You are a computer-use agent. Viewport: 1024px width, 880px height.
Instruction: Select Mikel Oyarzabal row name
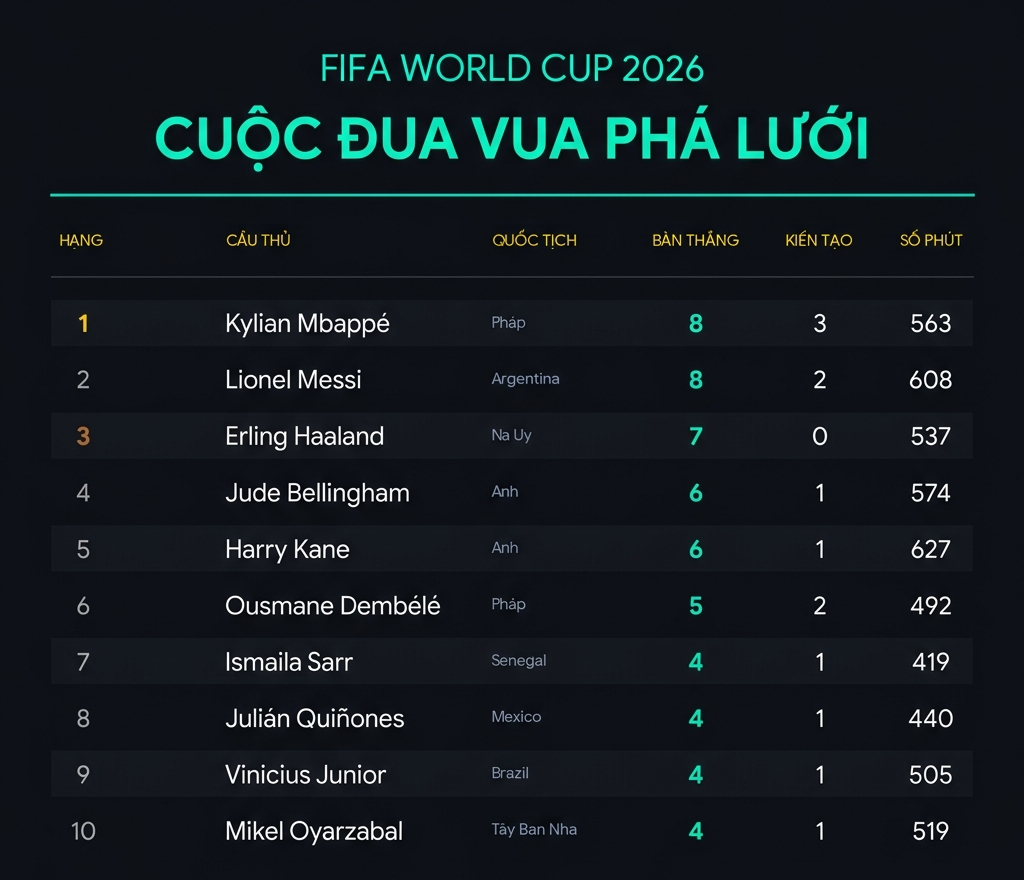(x=314, y=832)
